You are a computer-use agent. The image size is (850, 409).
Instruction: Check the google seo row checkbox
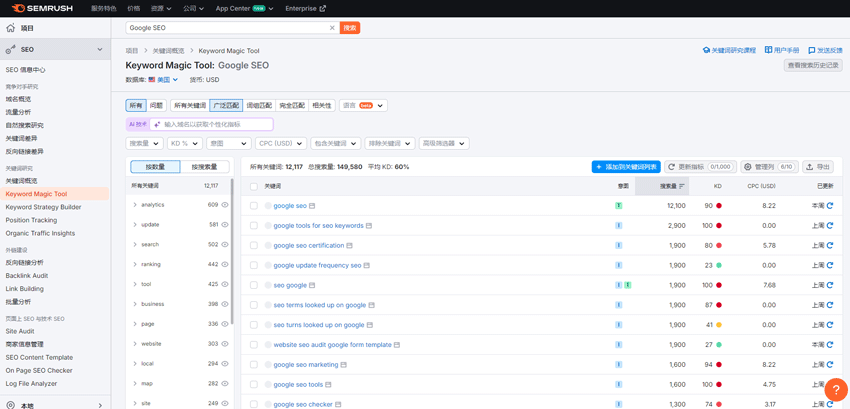coord(254,206)
